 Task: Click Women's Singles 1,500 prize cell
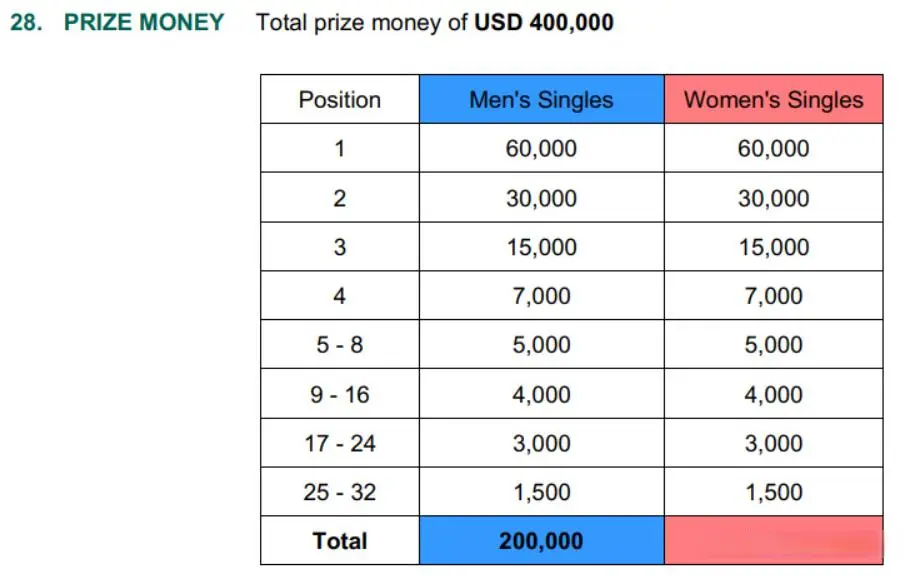coord(773,492)
